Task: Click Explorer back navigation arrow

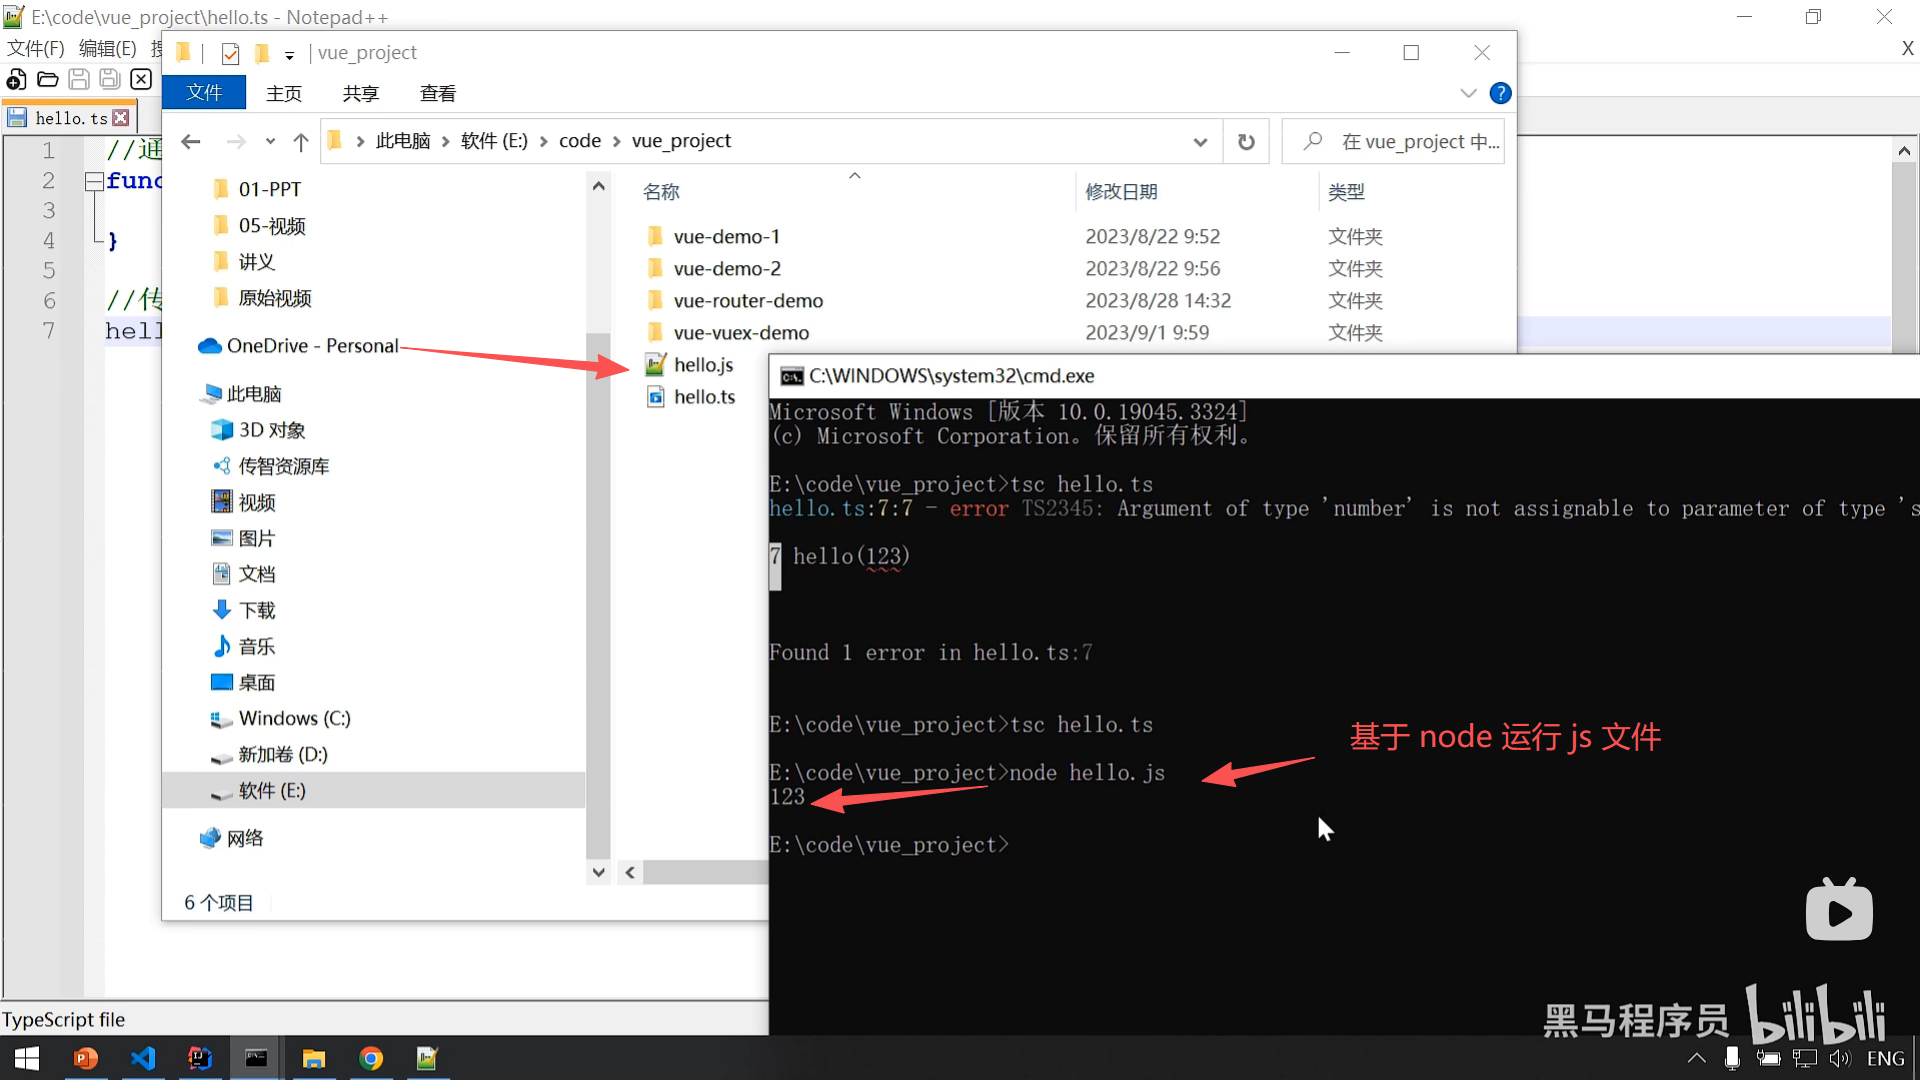Action: (191, 142)
